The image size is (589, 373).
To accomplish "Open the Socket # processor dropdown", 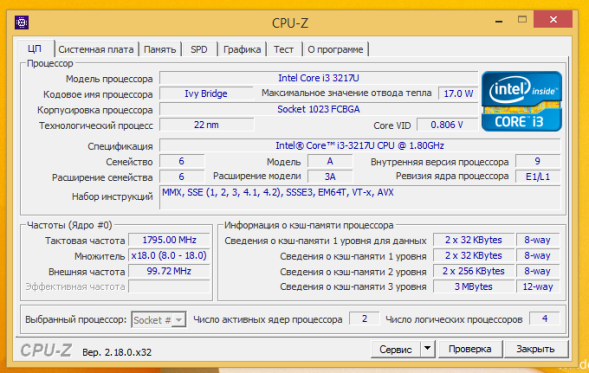I will pos(159,320).
